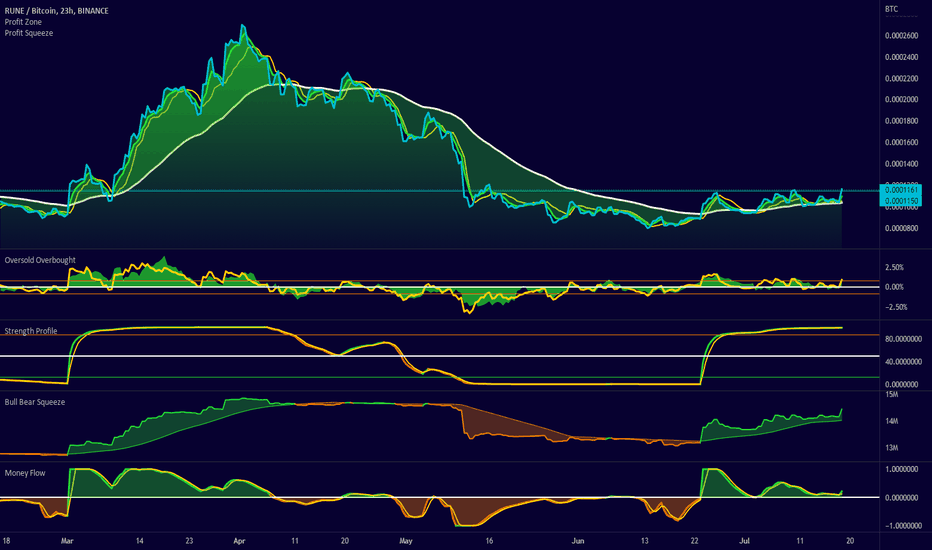
Task: Click the "Jun" month label on time axis
Action: [x=578, y=540]
